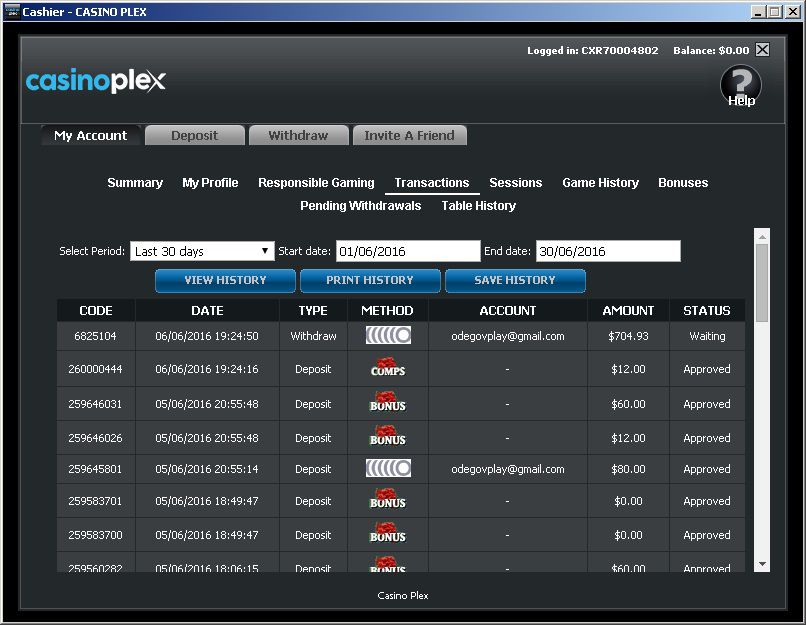Click the SAVE HISTORY button
This screenshot has height=625, width=806.
pyautogui.click(x=515, y=281)
